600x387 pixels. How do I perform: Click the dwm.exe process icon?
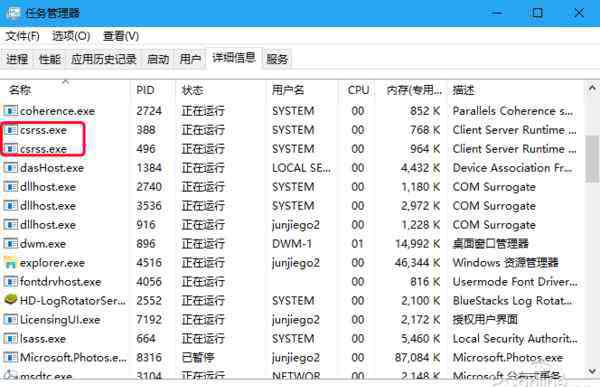pyautogui.click(x=10, y=244)
